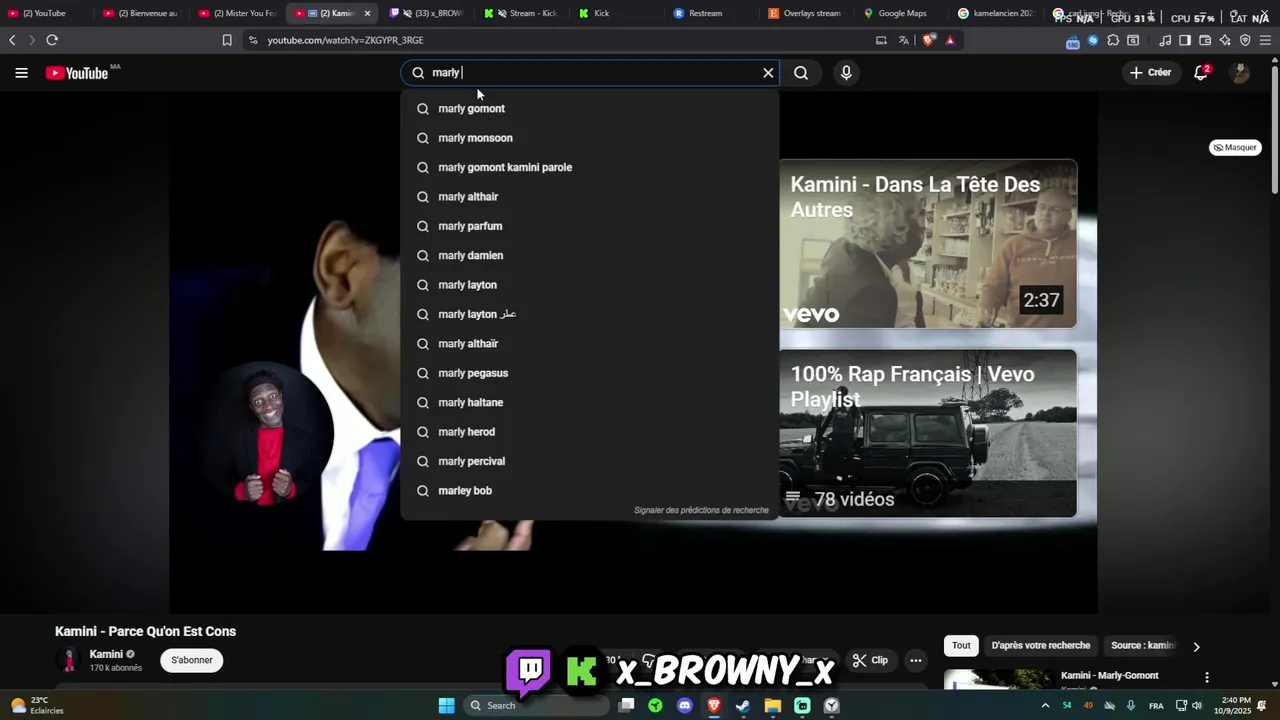Open the Brave Rewards triangle icon
1280x720 pixels.
(950, 40)
